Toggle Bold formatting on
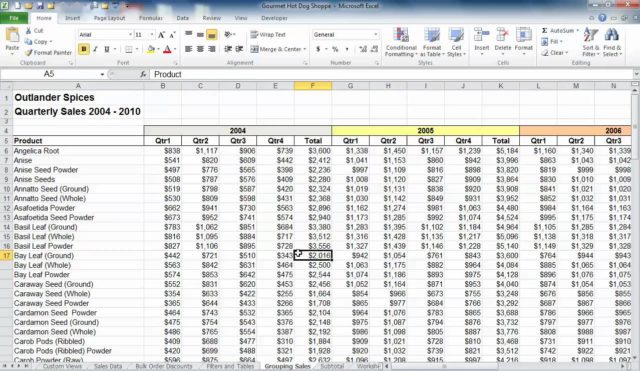This screenshot has height=371, width=640. pyautogui.click(x=84, y=49)
